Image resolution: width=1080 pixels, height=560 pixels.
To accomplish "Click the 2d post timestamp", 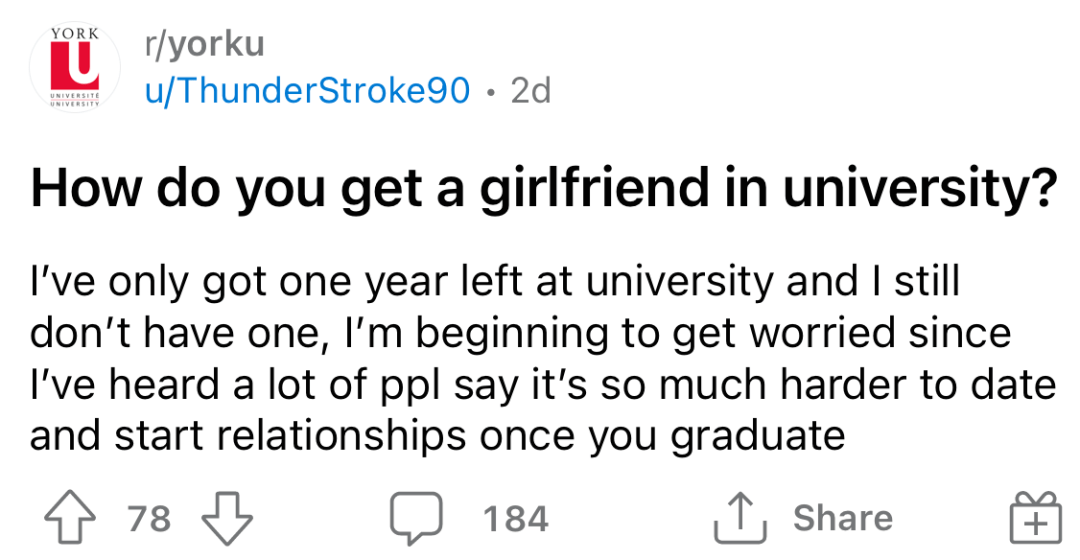I will (530, 90).
